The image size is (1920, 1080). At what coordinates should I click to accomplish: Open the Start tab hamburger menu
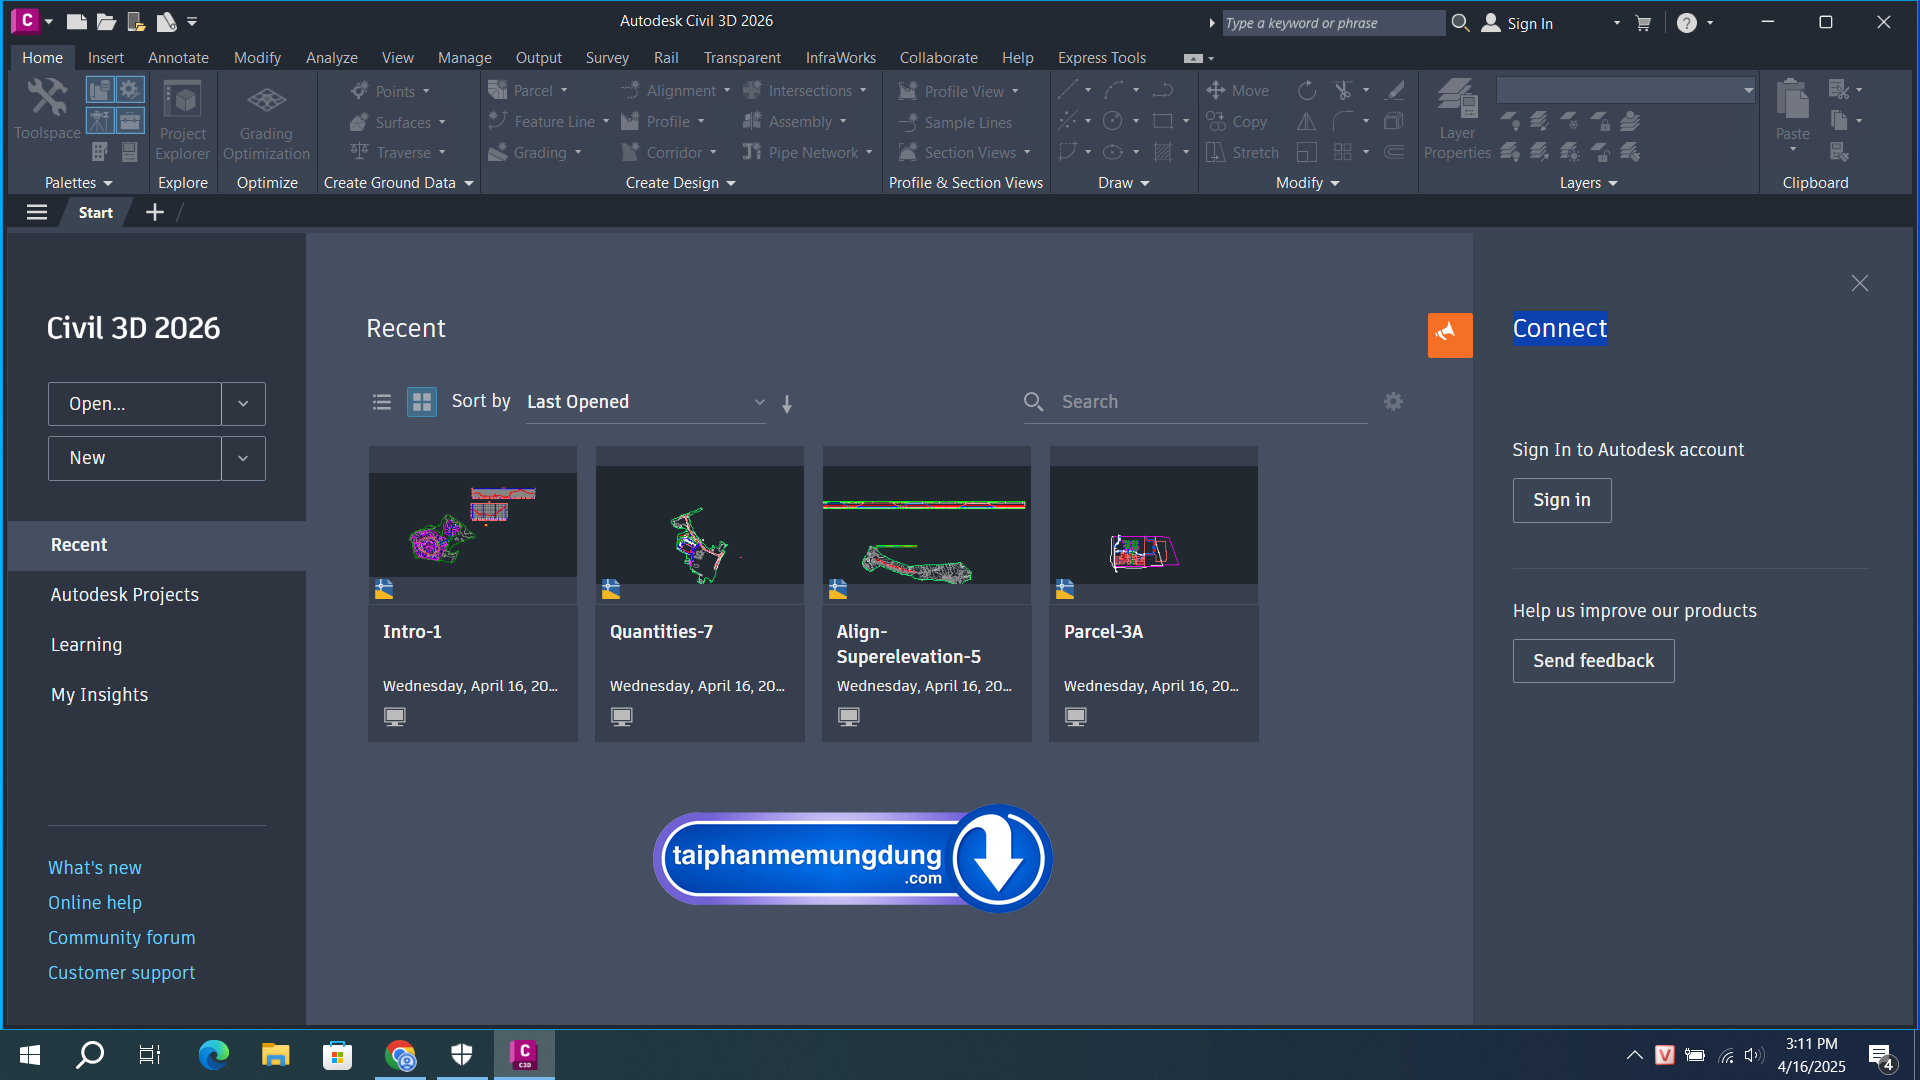coord(37,212)
